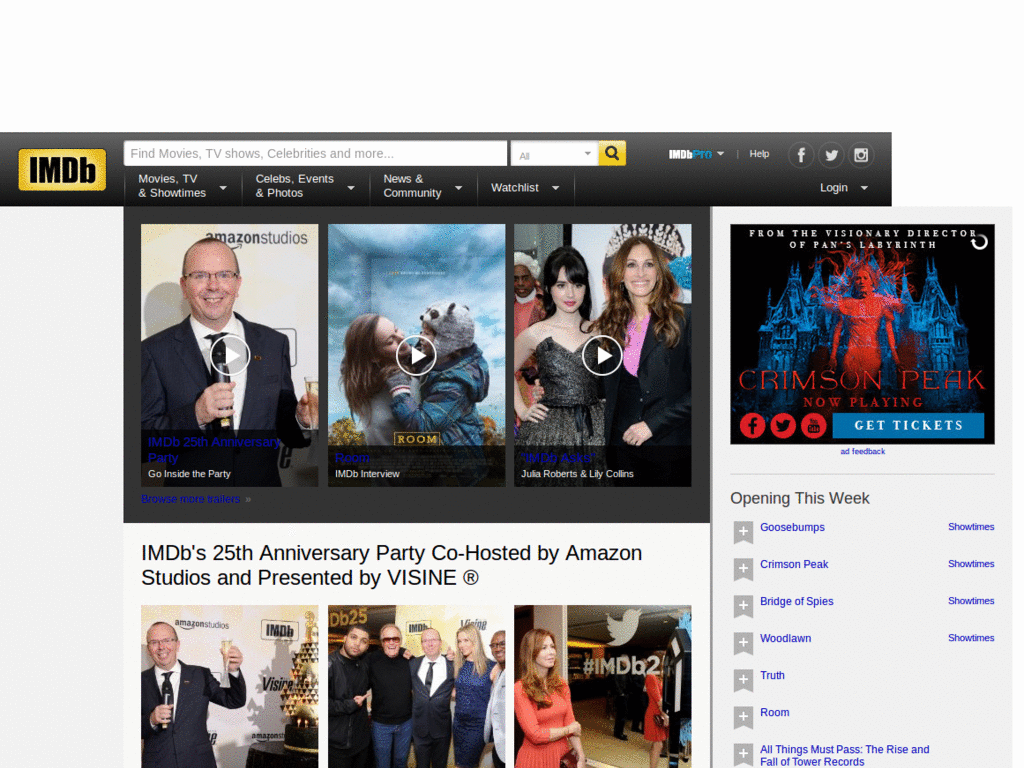Click GET TICKETS button in ad
Screen dimensions: 1024x768
(908, 425)
